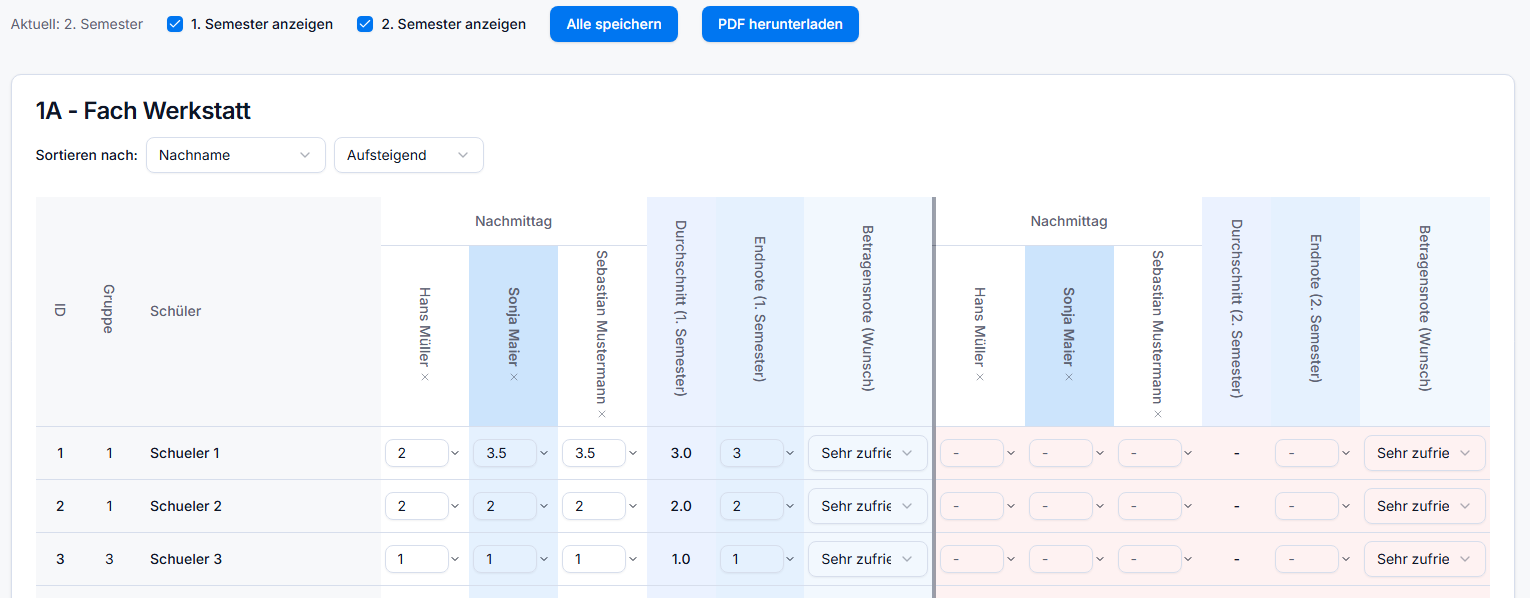Viewport: 1530px width, 598px height.
Task: Click the '1A - Fach Werkstatt' heading
Action: click(x=143, y=110)
